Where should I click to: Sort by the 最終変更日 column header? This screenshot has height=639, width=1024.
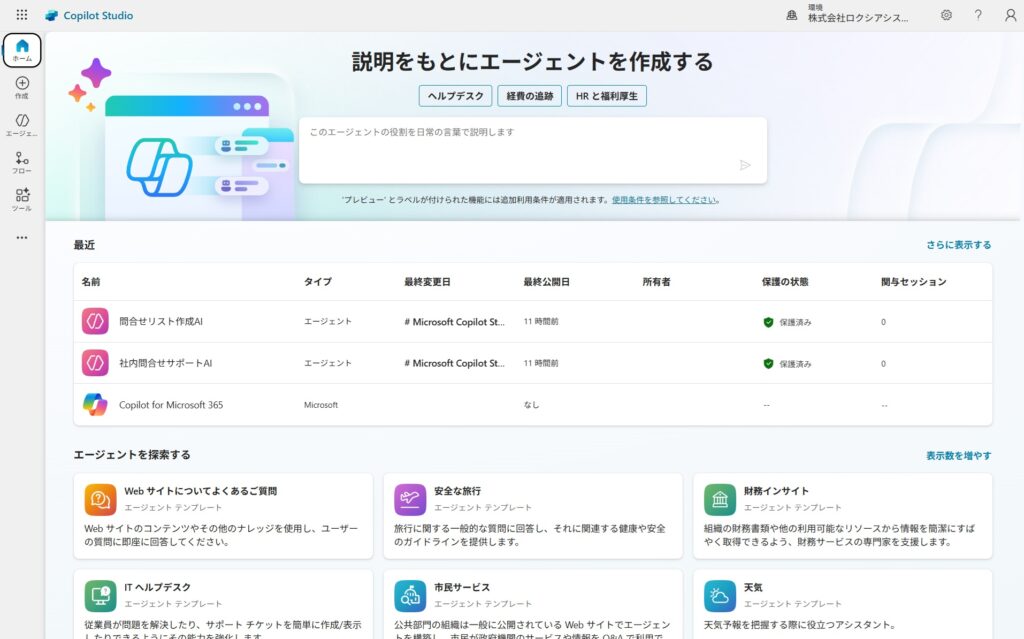(427, 282)
